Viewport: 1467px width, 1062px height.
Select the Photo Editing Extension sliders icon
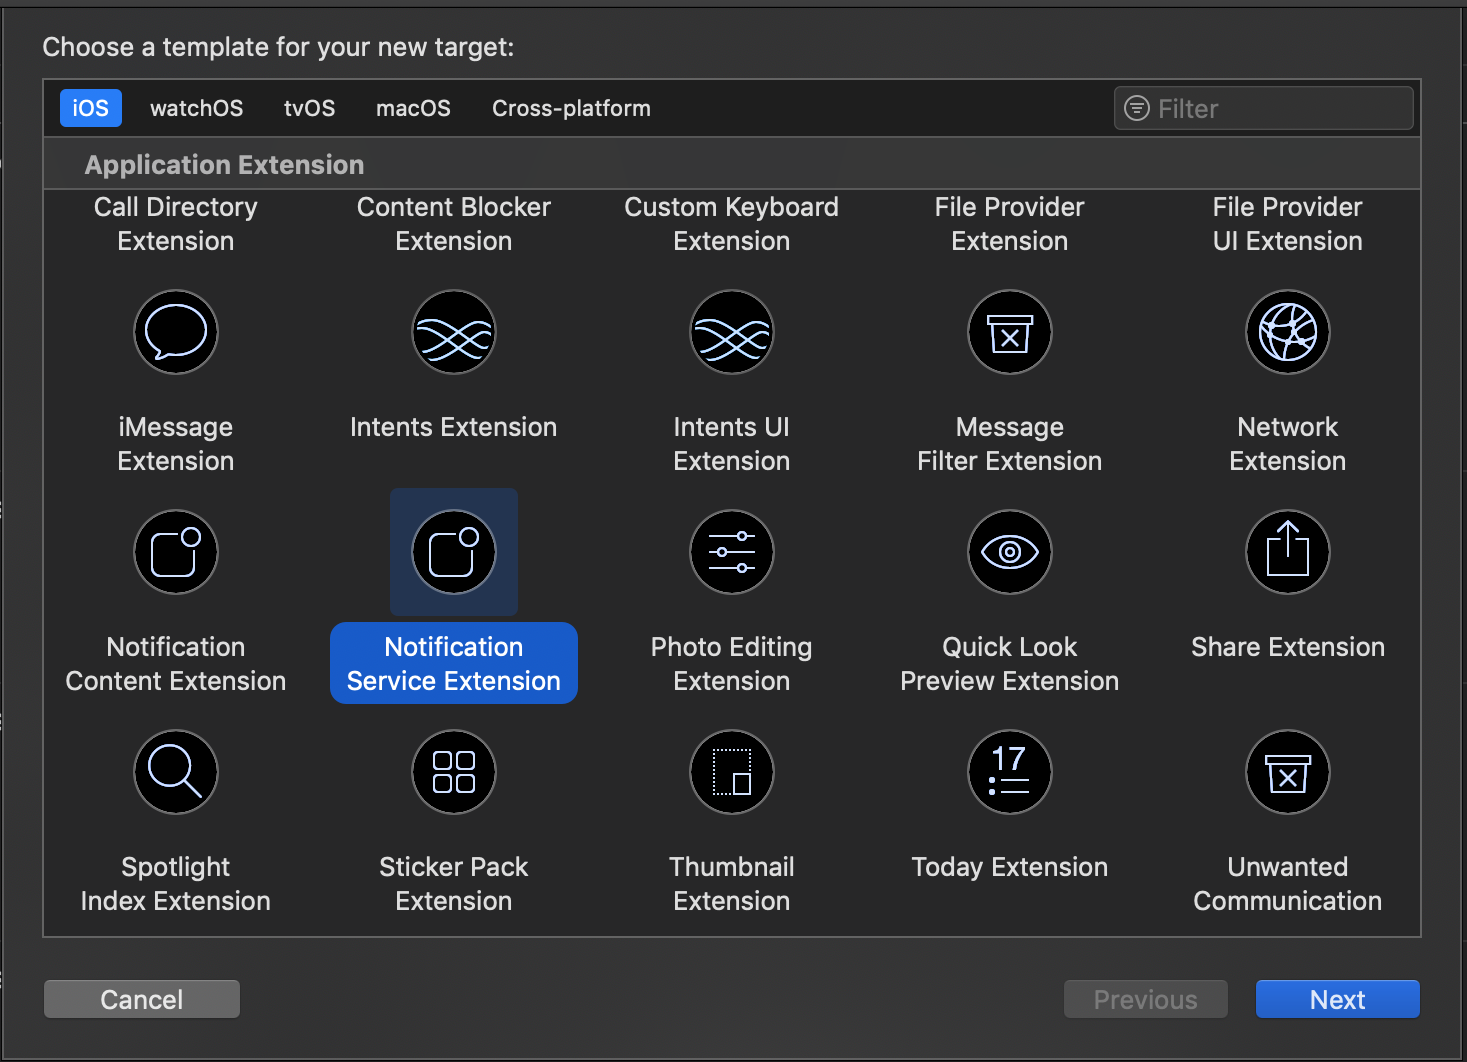(x=732, y=552)
